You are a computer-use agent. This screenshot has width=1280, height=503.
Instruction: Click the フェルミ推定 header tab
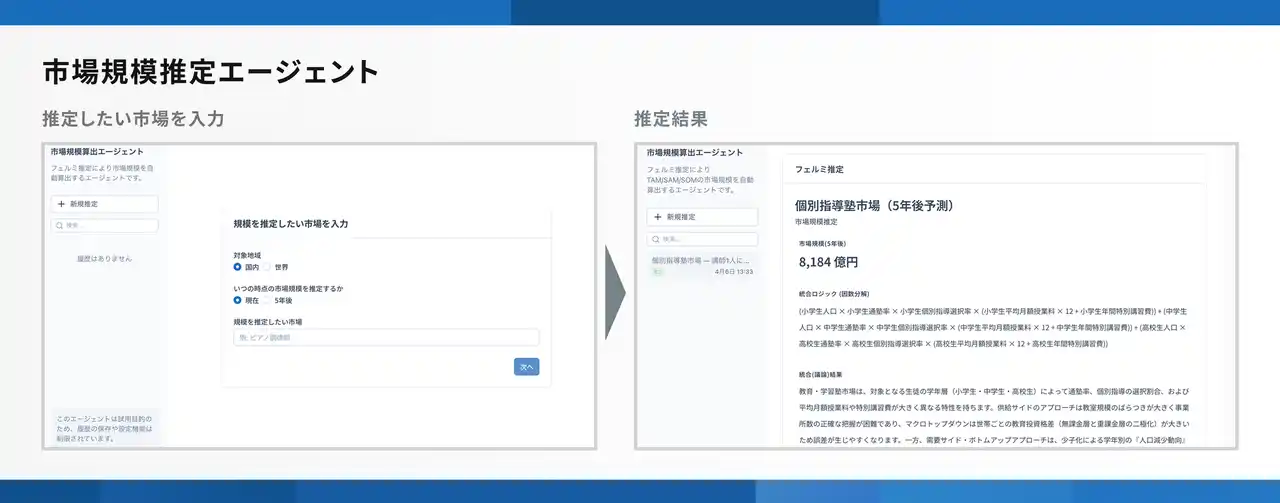(x=819, y=170)
